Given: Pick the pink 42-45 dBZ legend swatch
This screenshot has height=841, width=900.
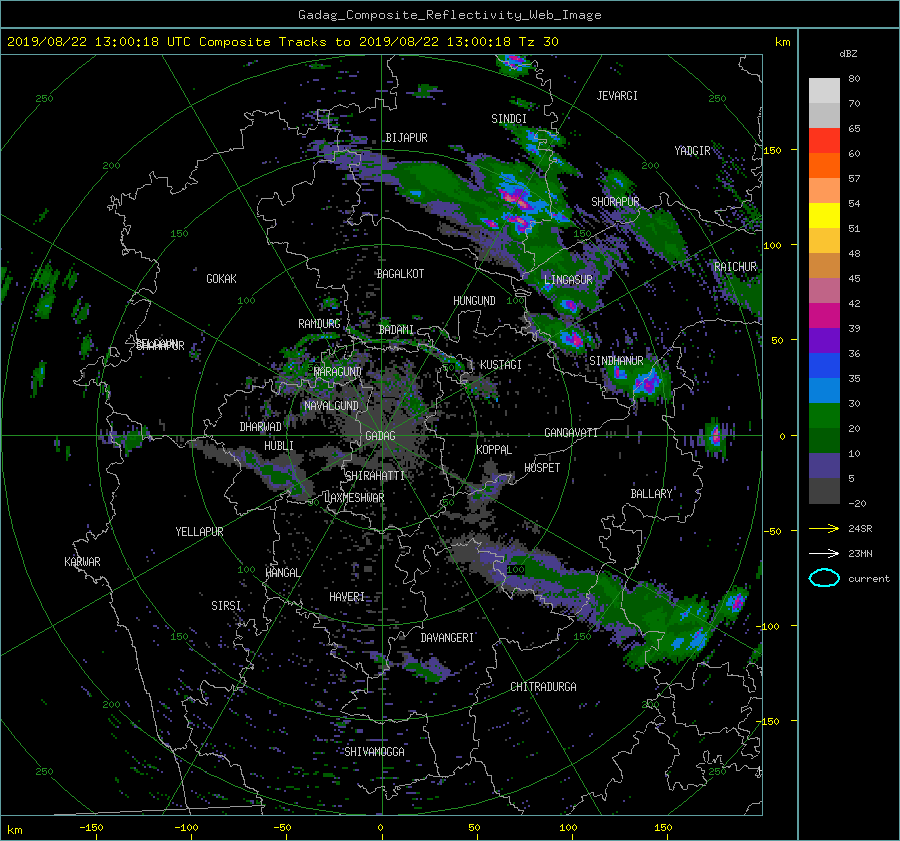Looking at the screenshot, I should [824, 290].
